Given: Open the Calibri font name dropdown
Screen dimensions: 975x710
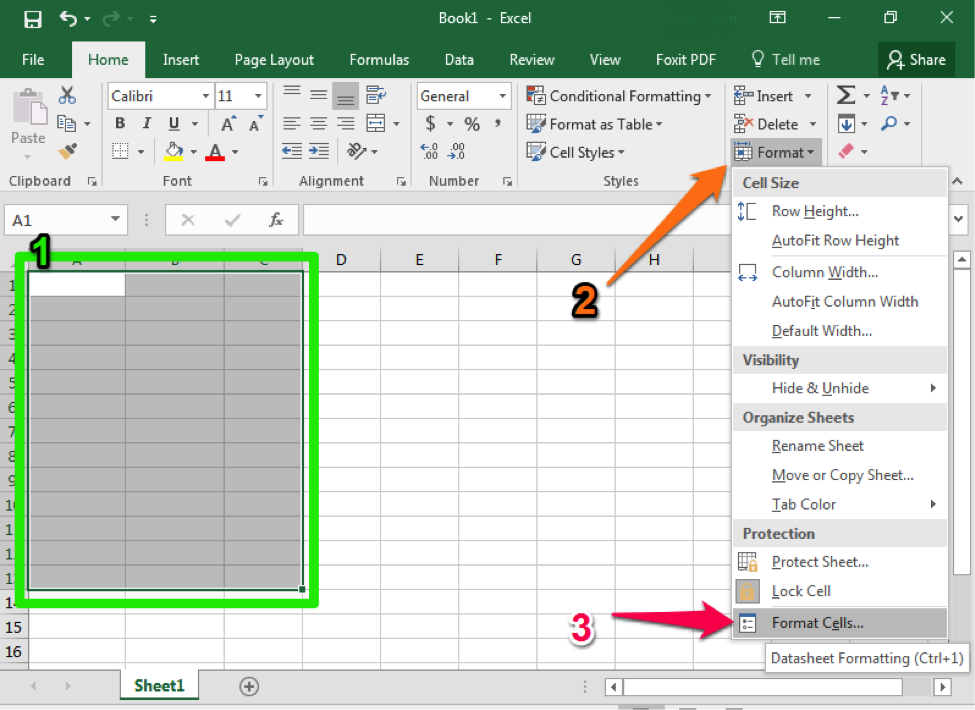Looking at the screenshot, I should [x=160, y=96].
